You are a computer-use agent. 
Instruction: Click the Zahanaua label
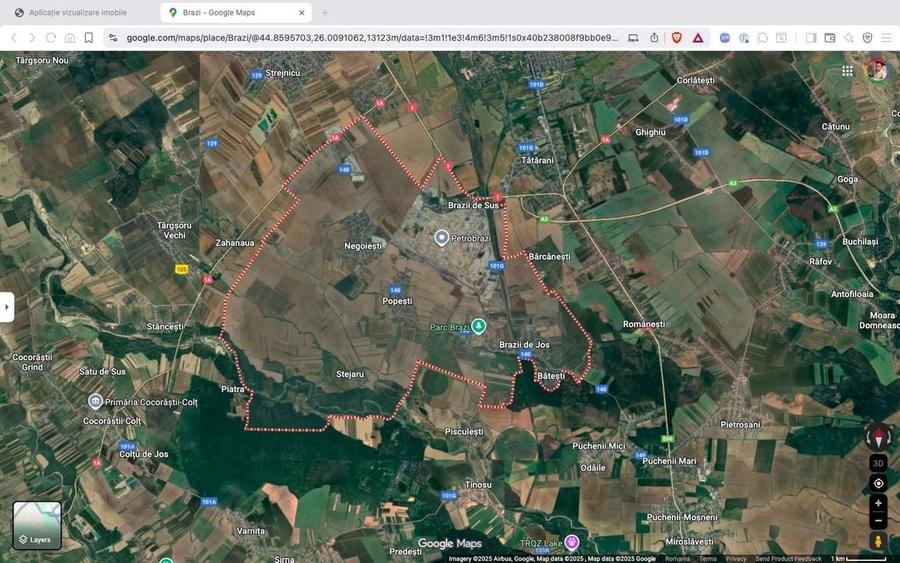[x=235, y=243]
